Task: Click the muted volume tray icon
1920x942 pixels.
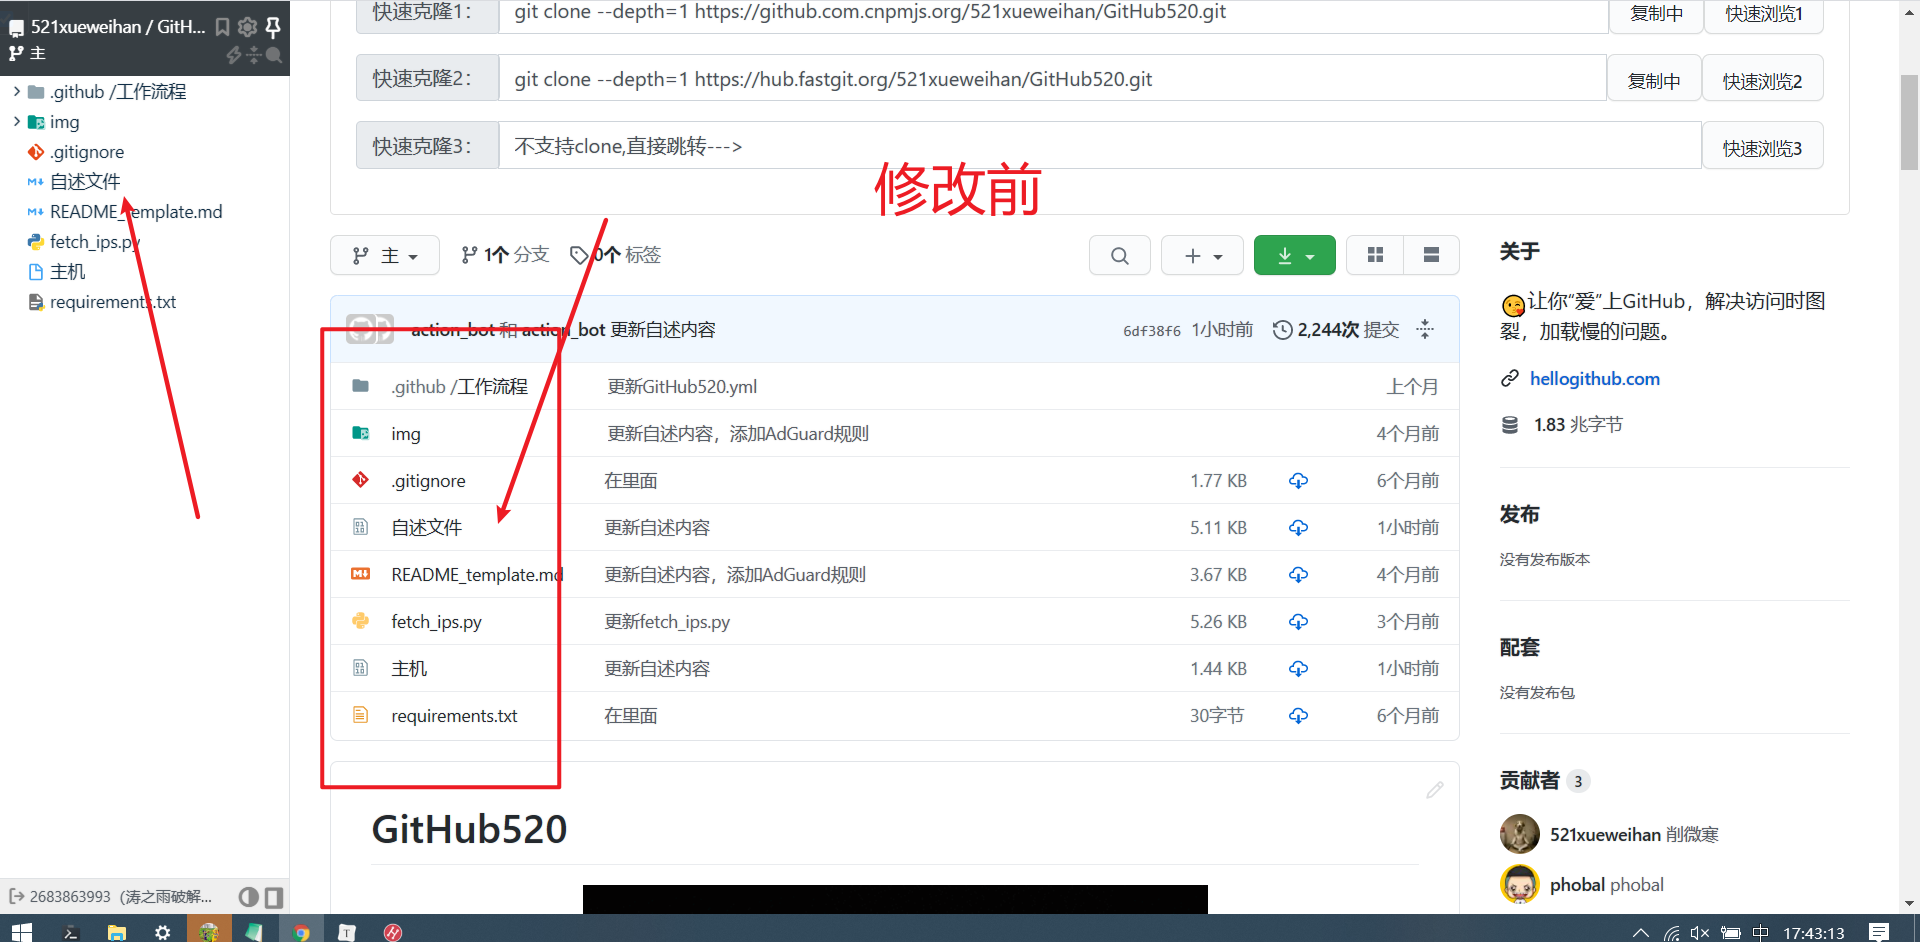Action: 1700,933
